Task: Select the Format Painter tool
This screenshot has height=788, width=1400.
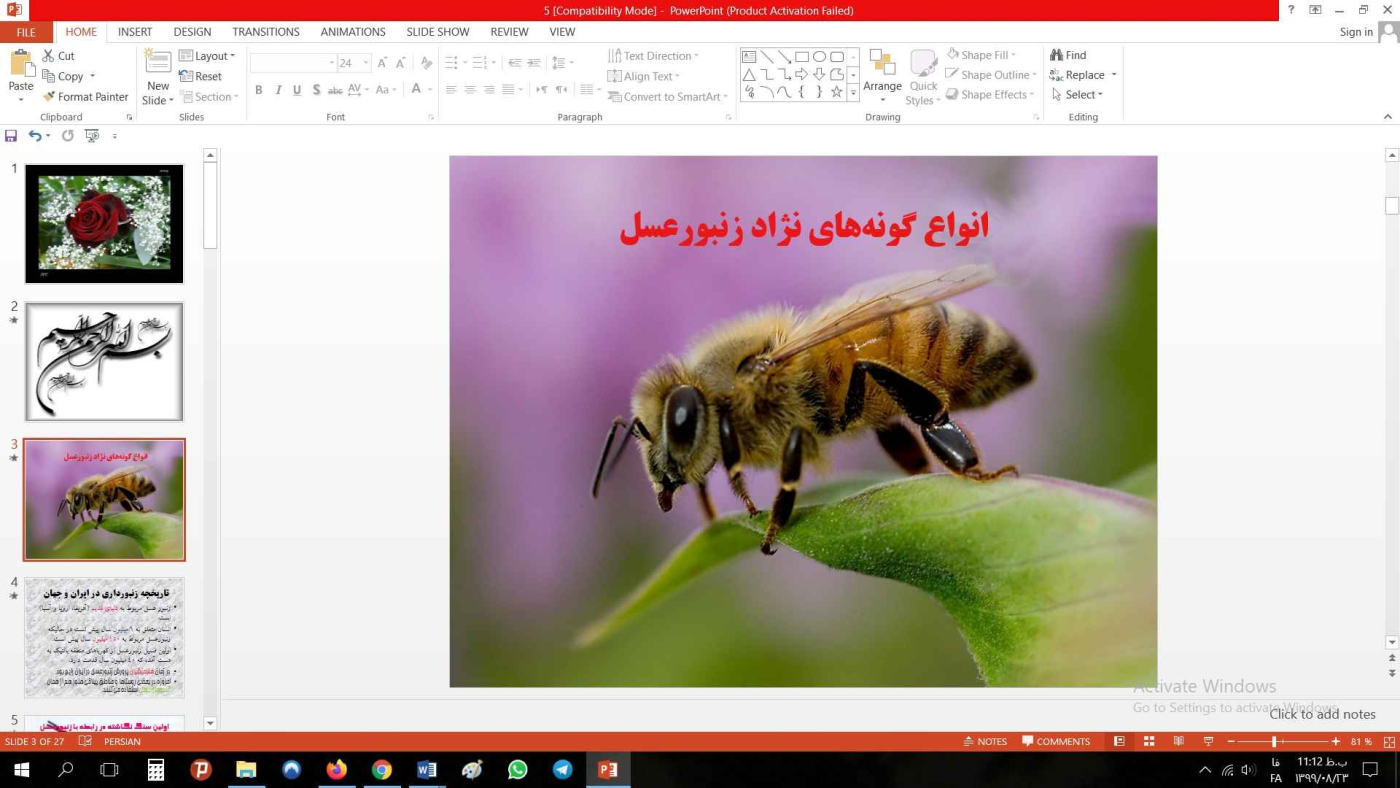Action: pos(85,97)
